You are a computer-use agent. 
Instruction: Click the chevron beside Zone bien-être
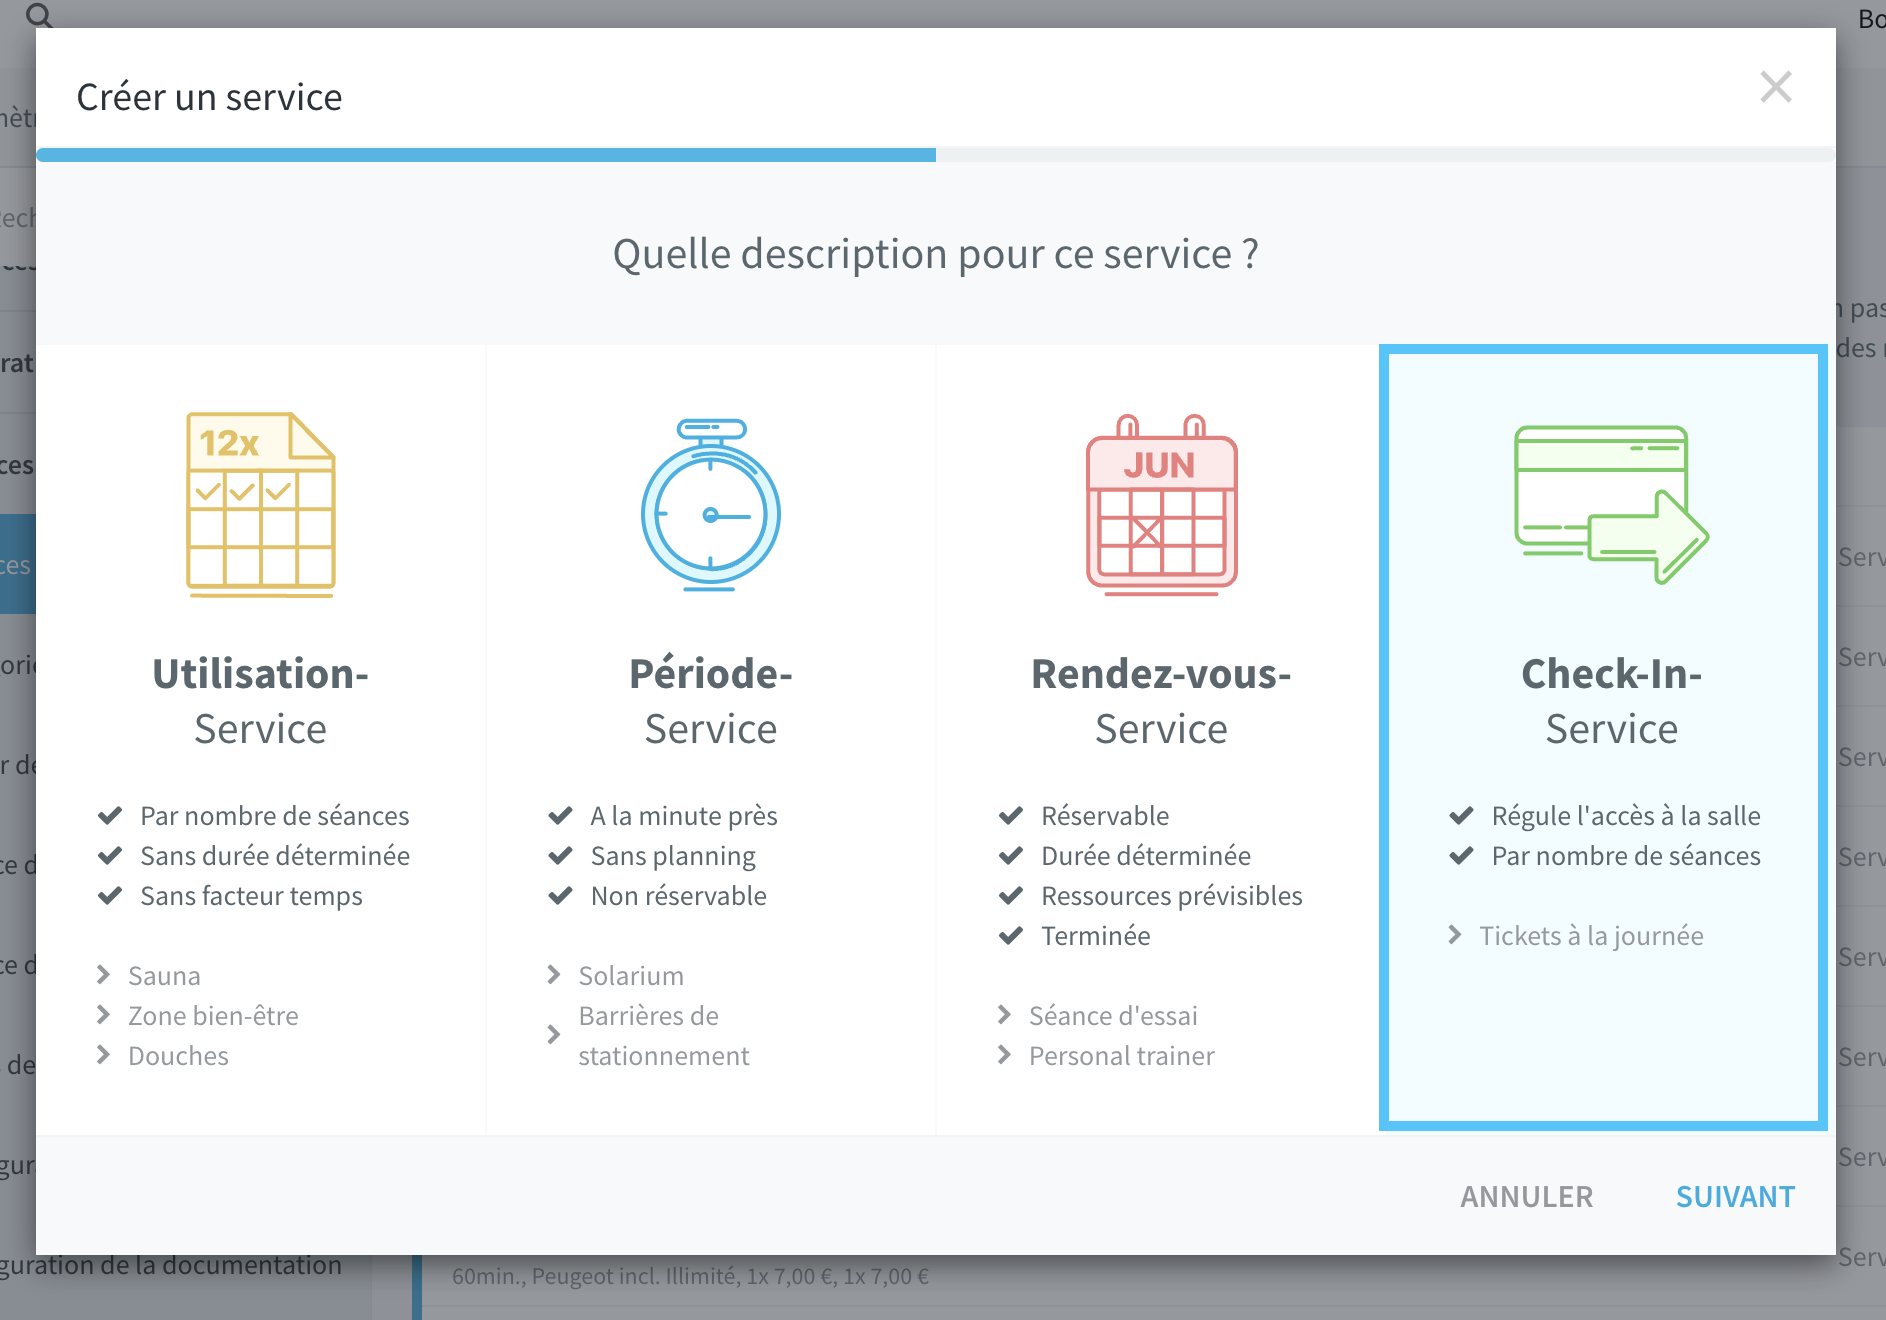[x=103, y=1015]
